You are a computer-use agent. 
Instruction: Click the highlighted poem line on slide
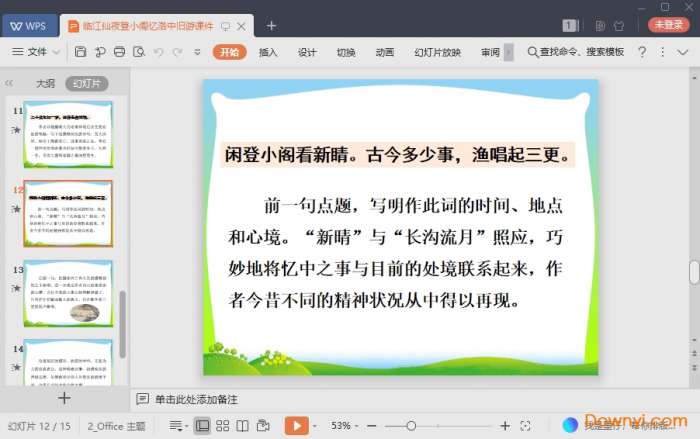point(397,155)
